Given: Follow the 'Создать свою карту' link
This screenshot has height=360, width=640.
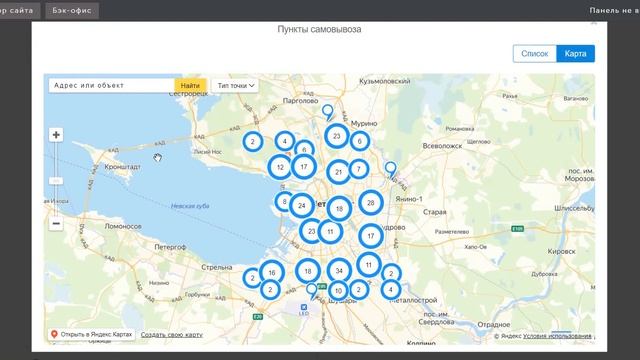Looking at the screenshot, I should tap(171, 335).
